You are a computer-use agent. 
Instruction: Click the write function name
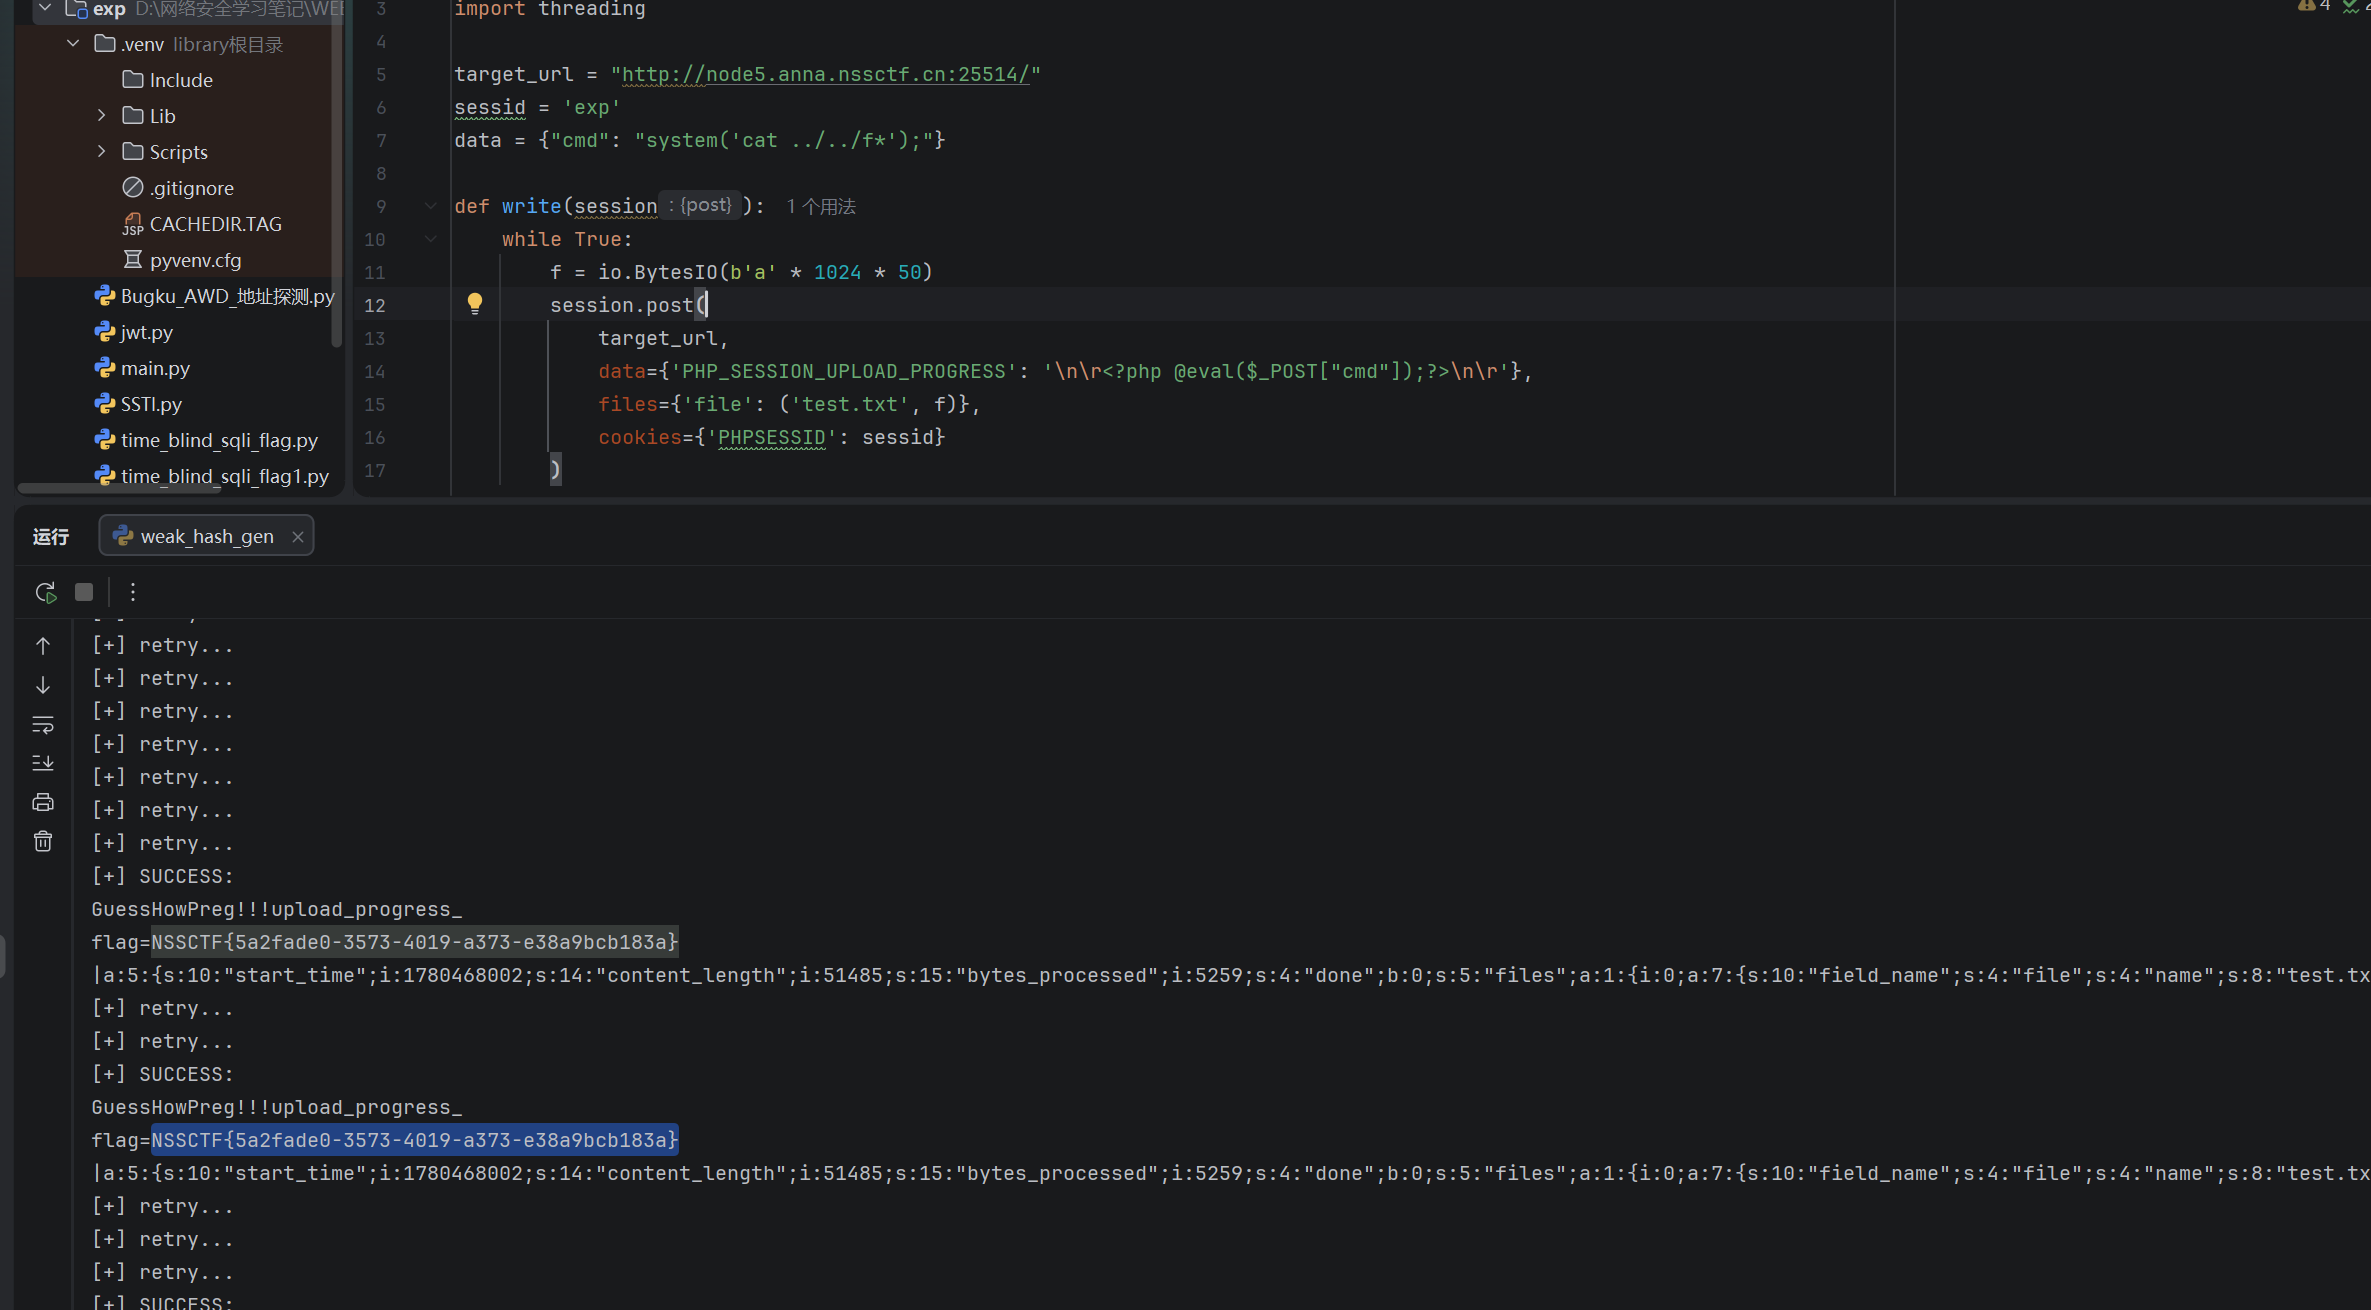coord(531,206)
